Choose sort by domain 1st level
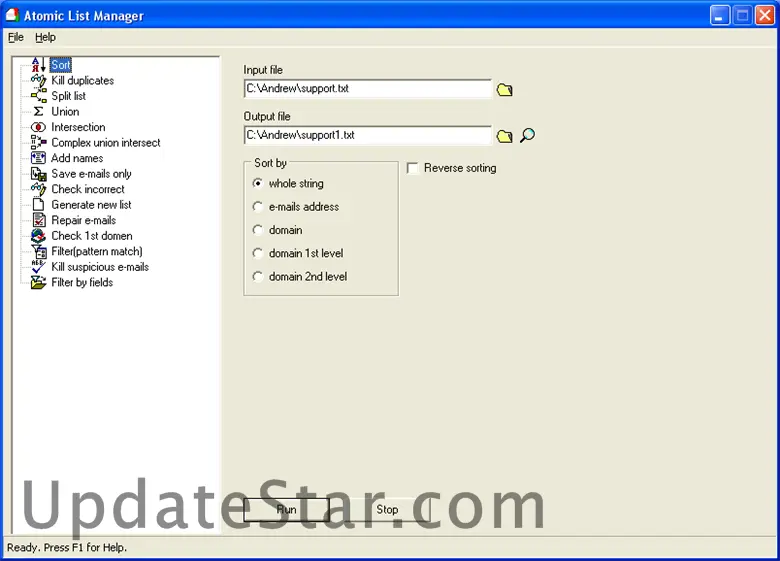This screenshot has height=561, width=780. click(x=258, y=253)
